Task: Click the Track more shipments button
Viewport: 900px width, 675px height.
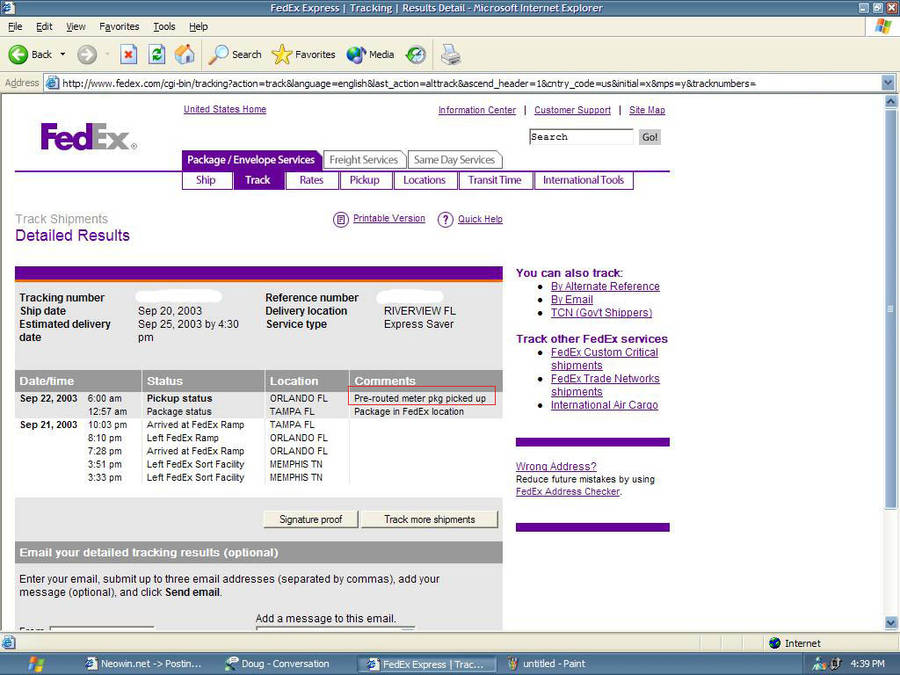Action: pyautogui.click(x=429, y=519)
